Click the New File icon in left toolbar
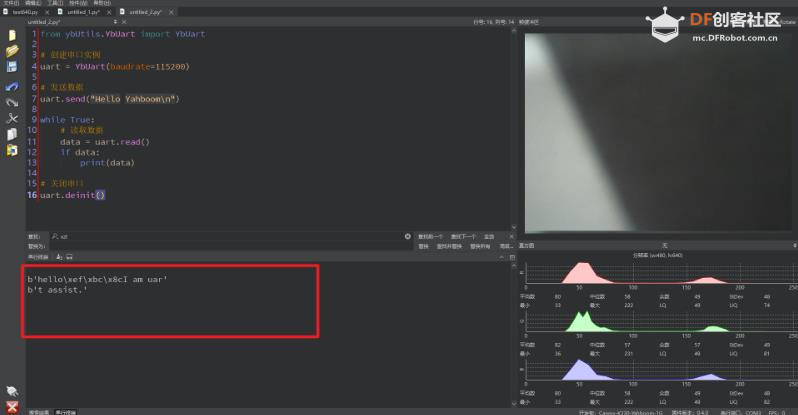 tap(11, 35)
